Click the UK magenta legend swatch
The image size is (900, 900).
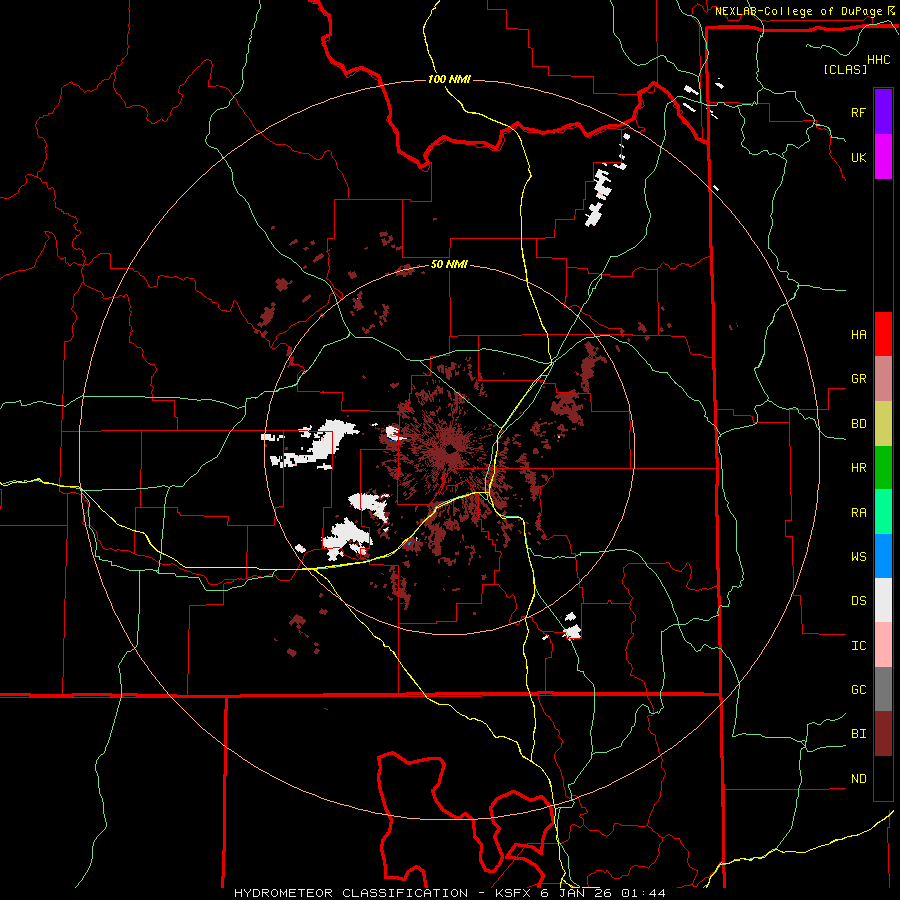click(x=883, y=157)
